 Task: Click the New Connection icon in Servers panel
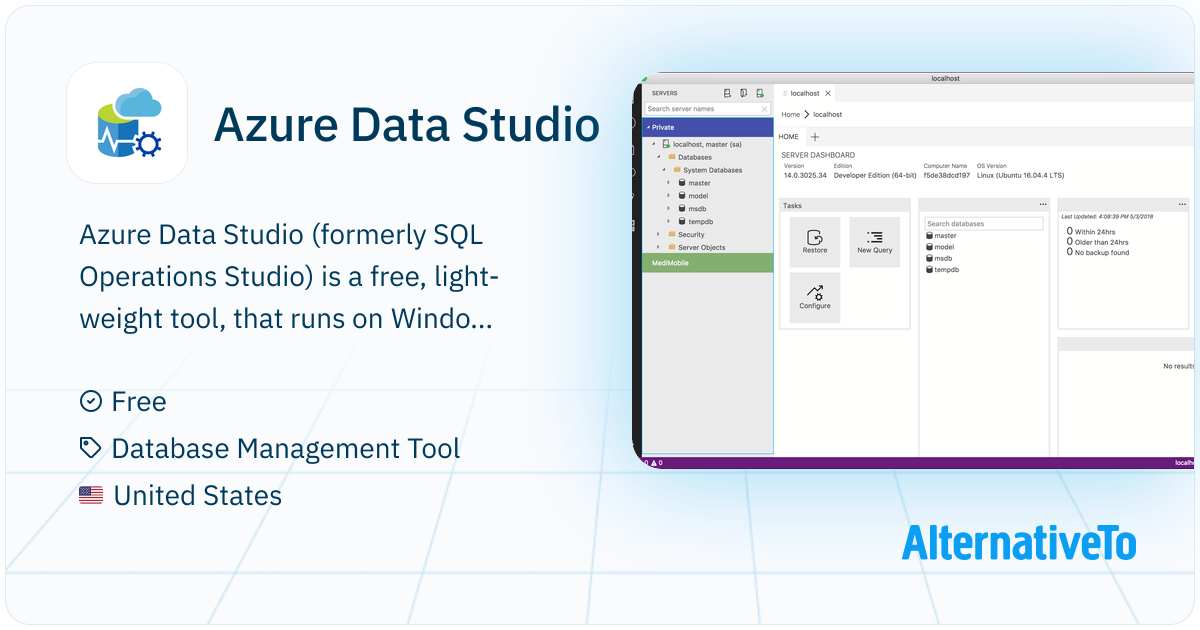[728, 93]
